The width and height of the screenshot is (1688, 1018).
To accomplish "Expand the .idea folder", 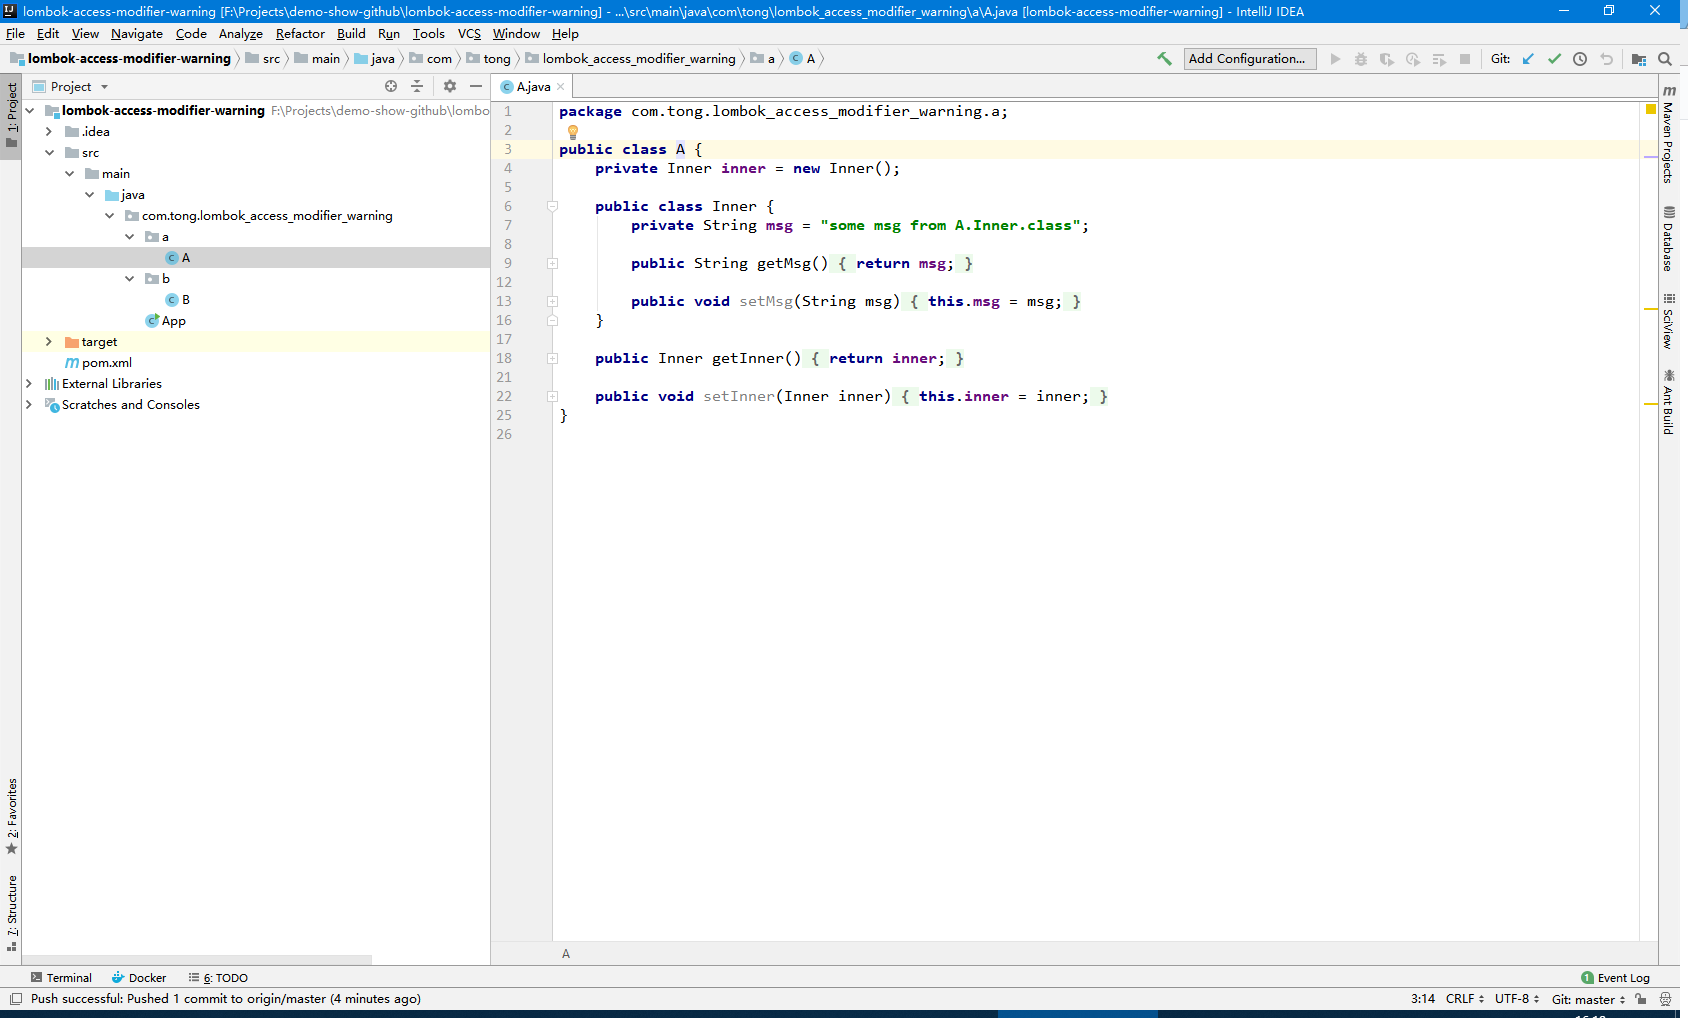I will 49,131.
